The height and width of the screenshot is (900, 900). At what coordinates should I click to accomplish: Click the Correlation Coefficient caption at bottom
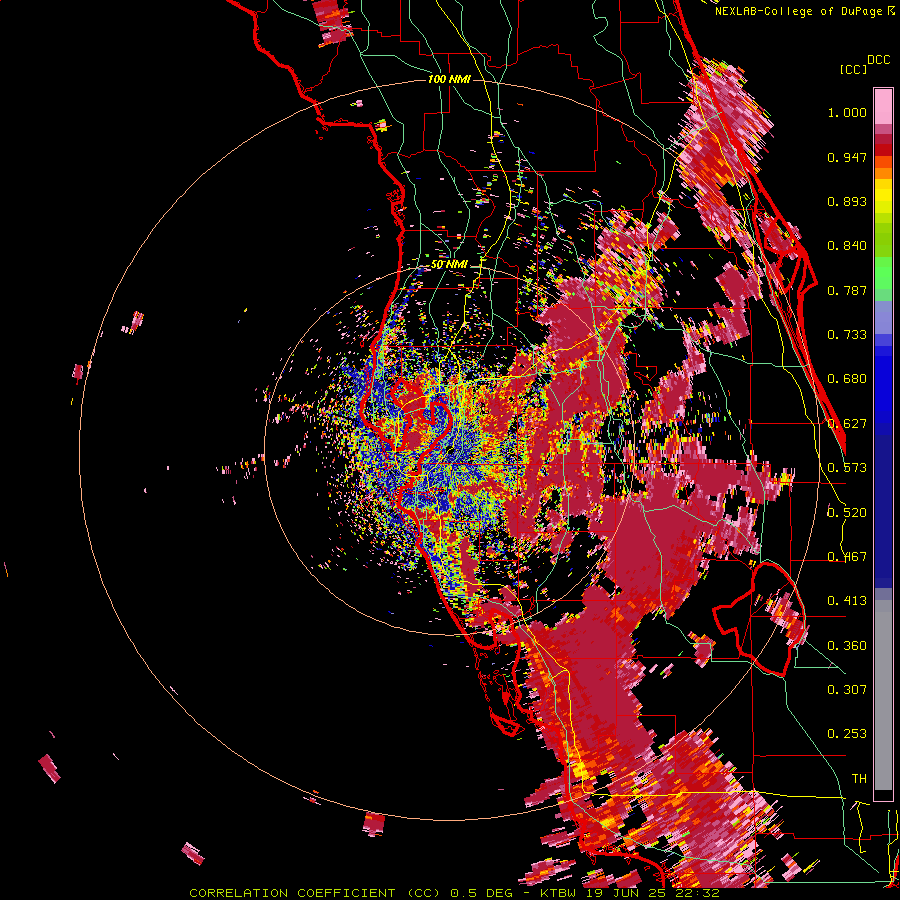454,893
